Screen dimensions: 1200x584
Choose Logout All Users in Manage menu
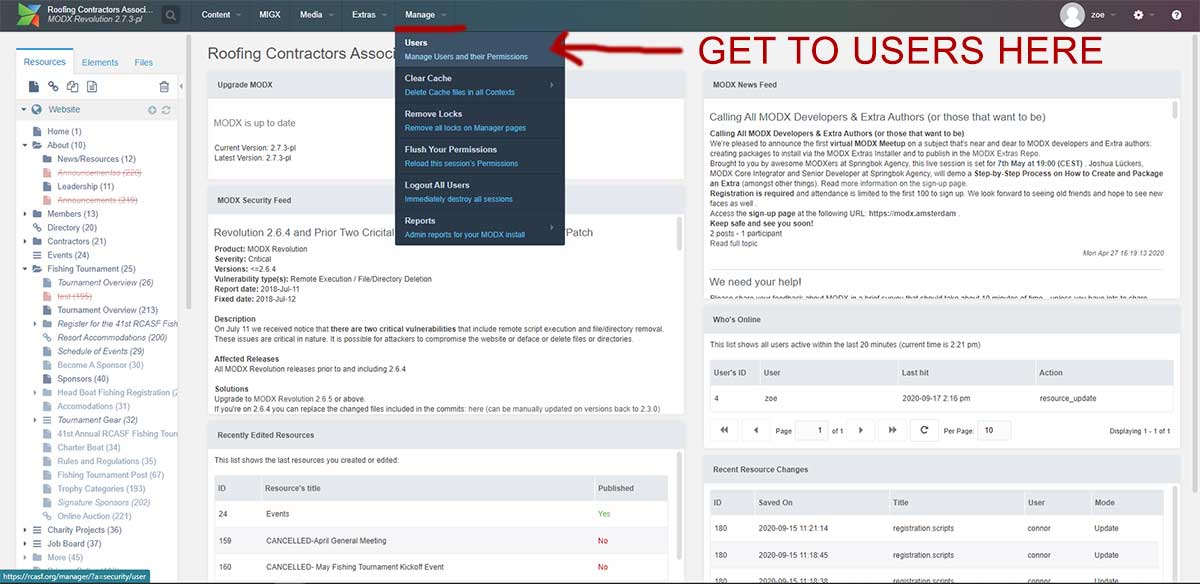coord(479,192)
